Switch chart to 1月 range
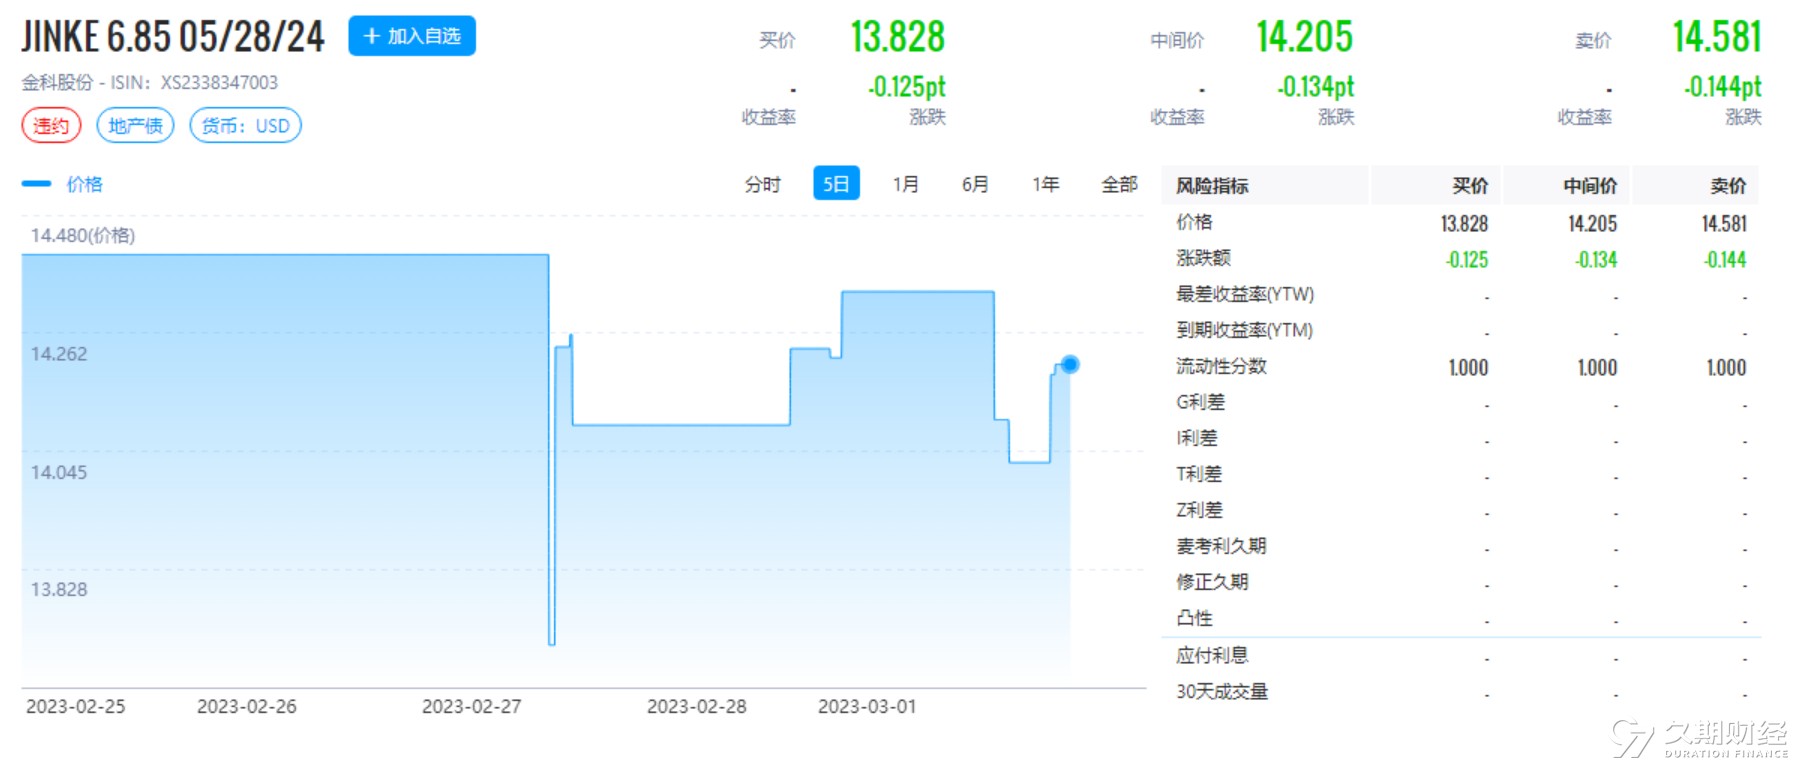Viewport: 1793px width, 763px height. 905,184
